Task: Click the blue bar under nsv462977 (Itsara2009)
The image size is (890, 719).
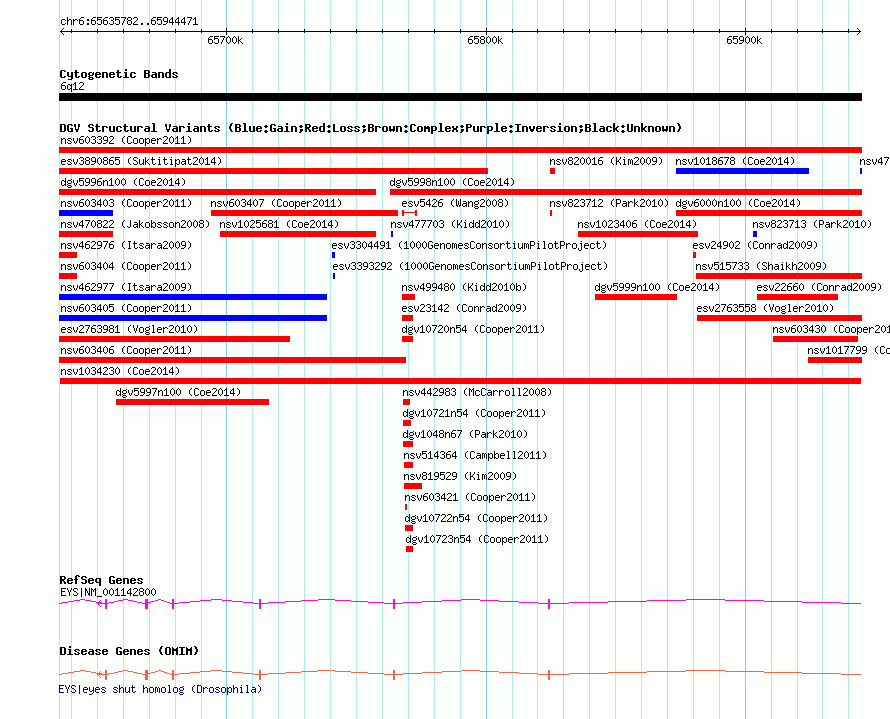Action: [x=193, y=297]
